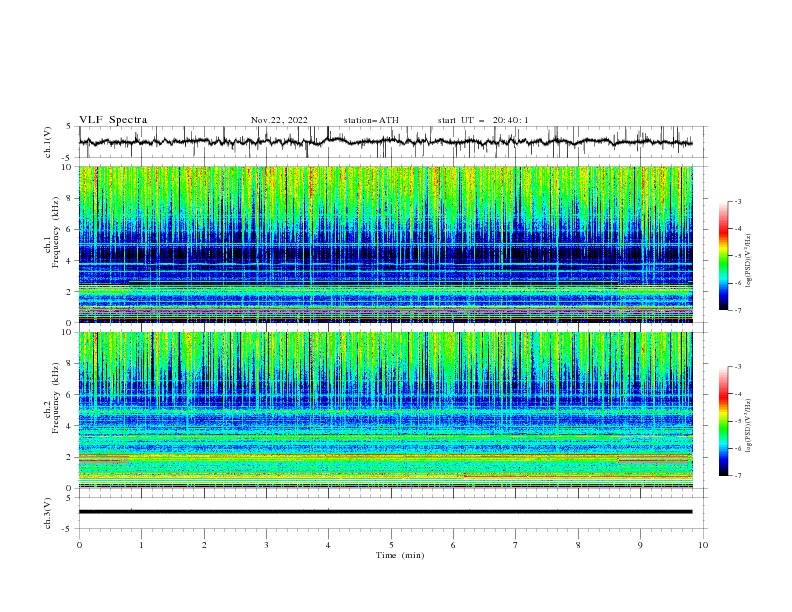Click the ch.2 "Frequency (kHz)" axis label
Image resolution: width=792 pixels, height=612 pixels.
click(56, 398)
